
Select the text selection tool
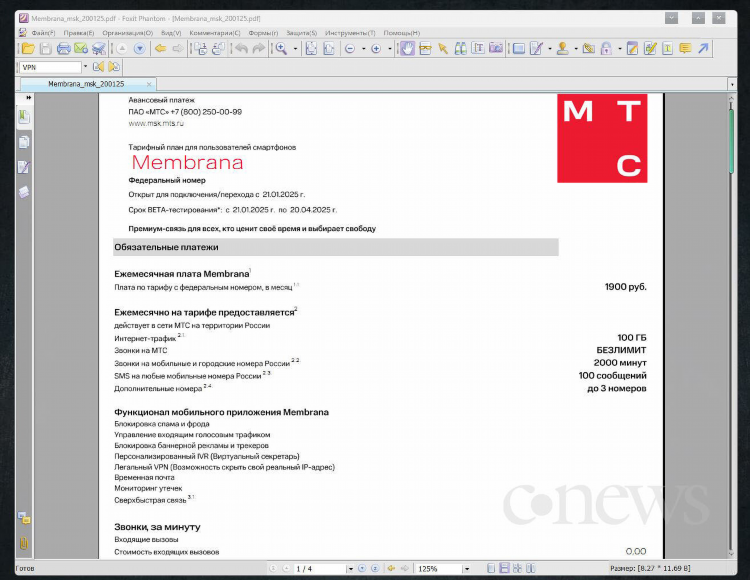point(478,49)
